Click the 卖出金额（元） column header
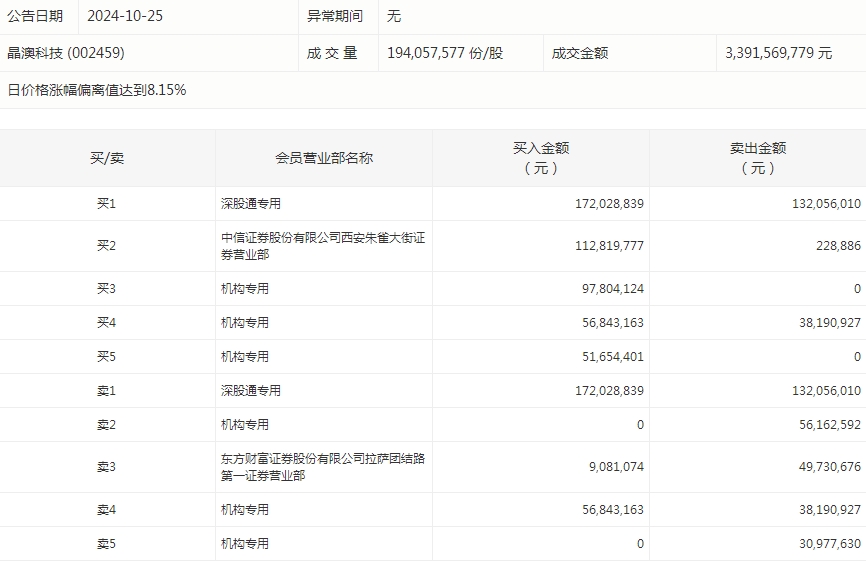 (758, 158)
